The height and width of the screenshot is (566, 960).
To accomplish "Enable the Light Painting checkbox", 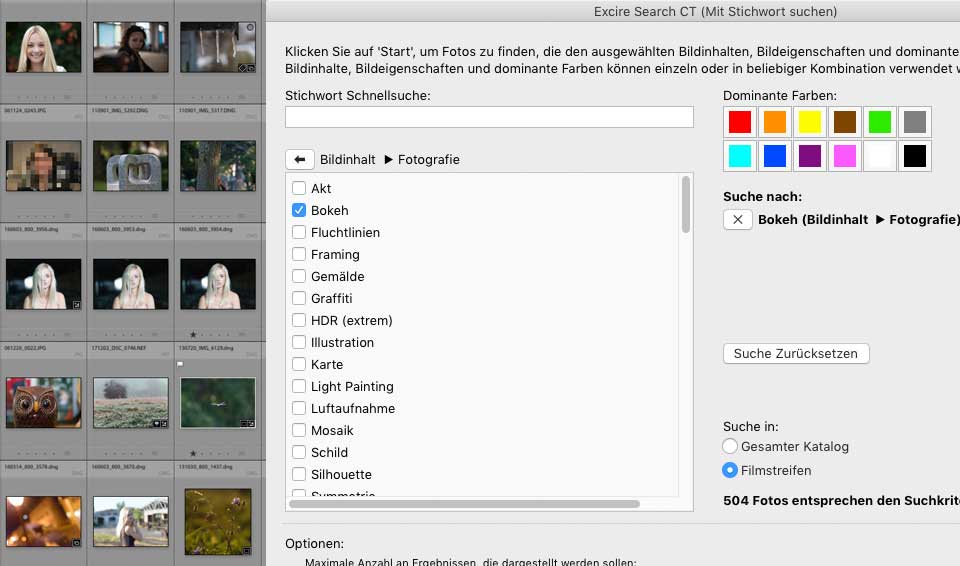I will pyautogui.click(x=299, y=387).
